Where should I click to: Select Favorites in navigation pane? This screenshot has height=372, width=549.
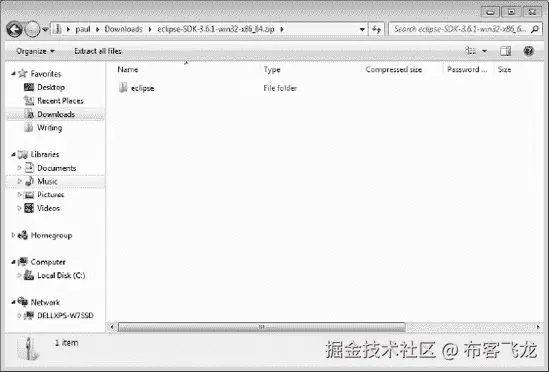click(x=46, y=74)
